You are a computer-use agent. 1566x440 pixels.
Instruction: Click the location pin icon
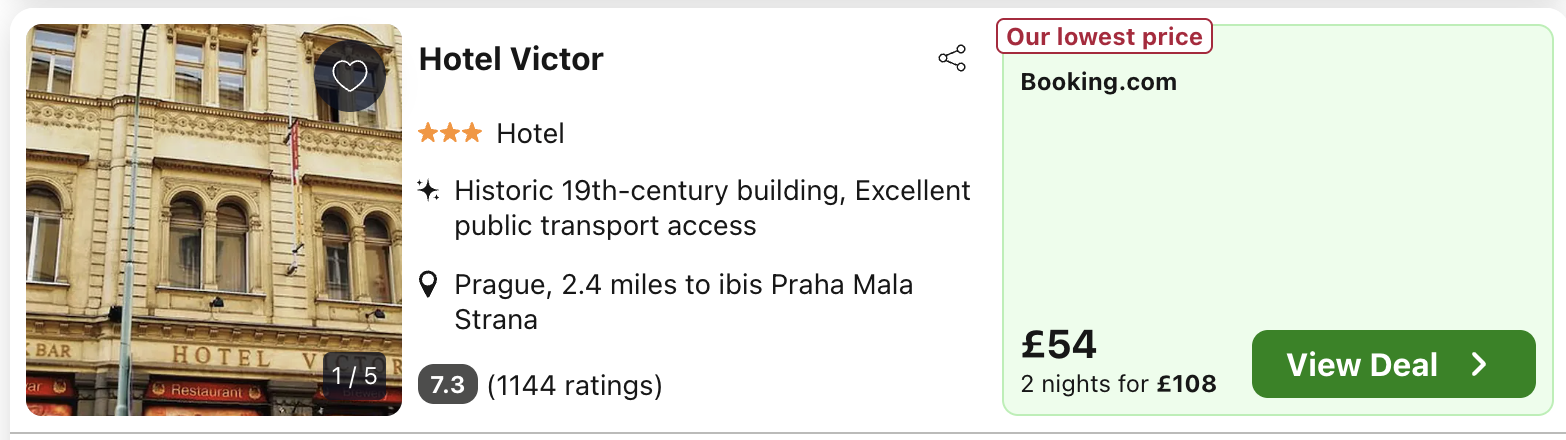428,286
